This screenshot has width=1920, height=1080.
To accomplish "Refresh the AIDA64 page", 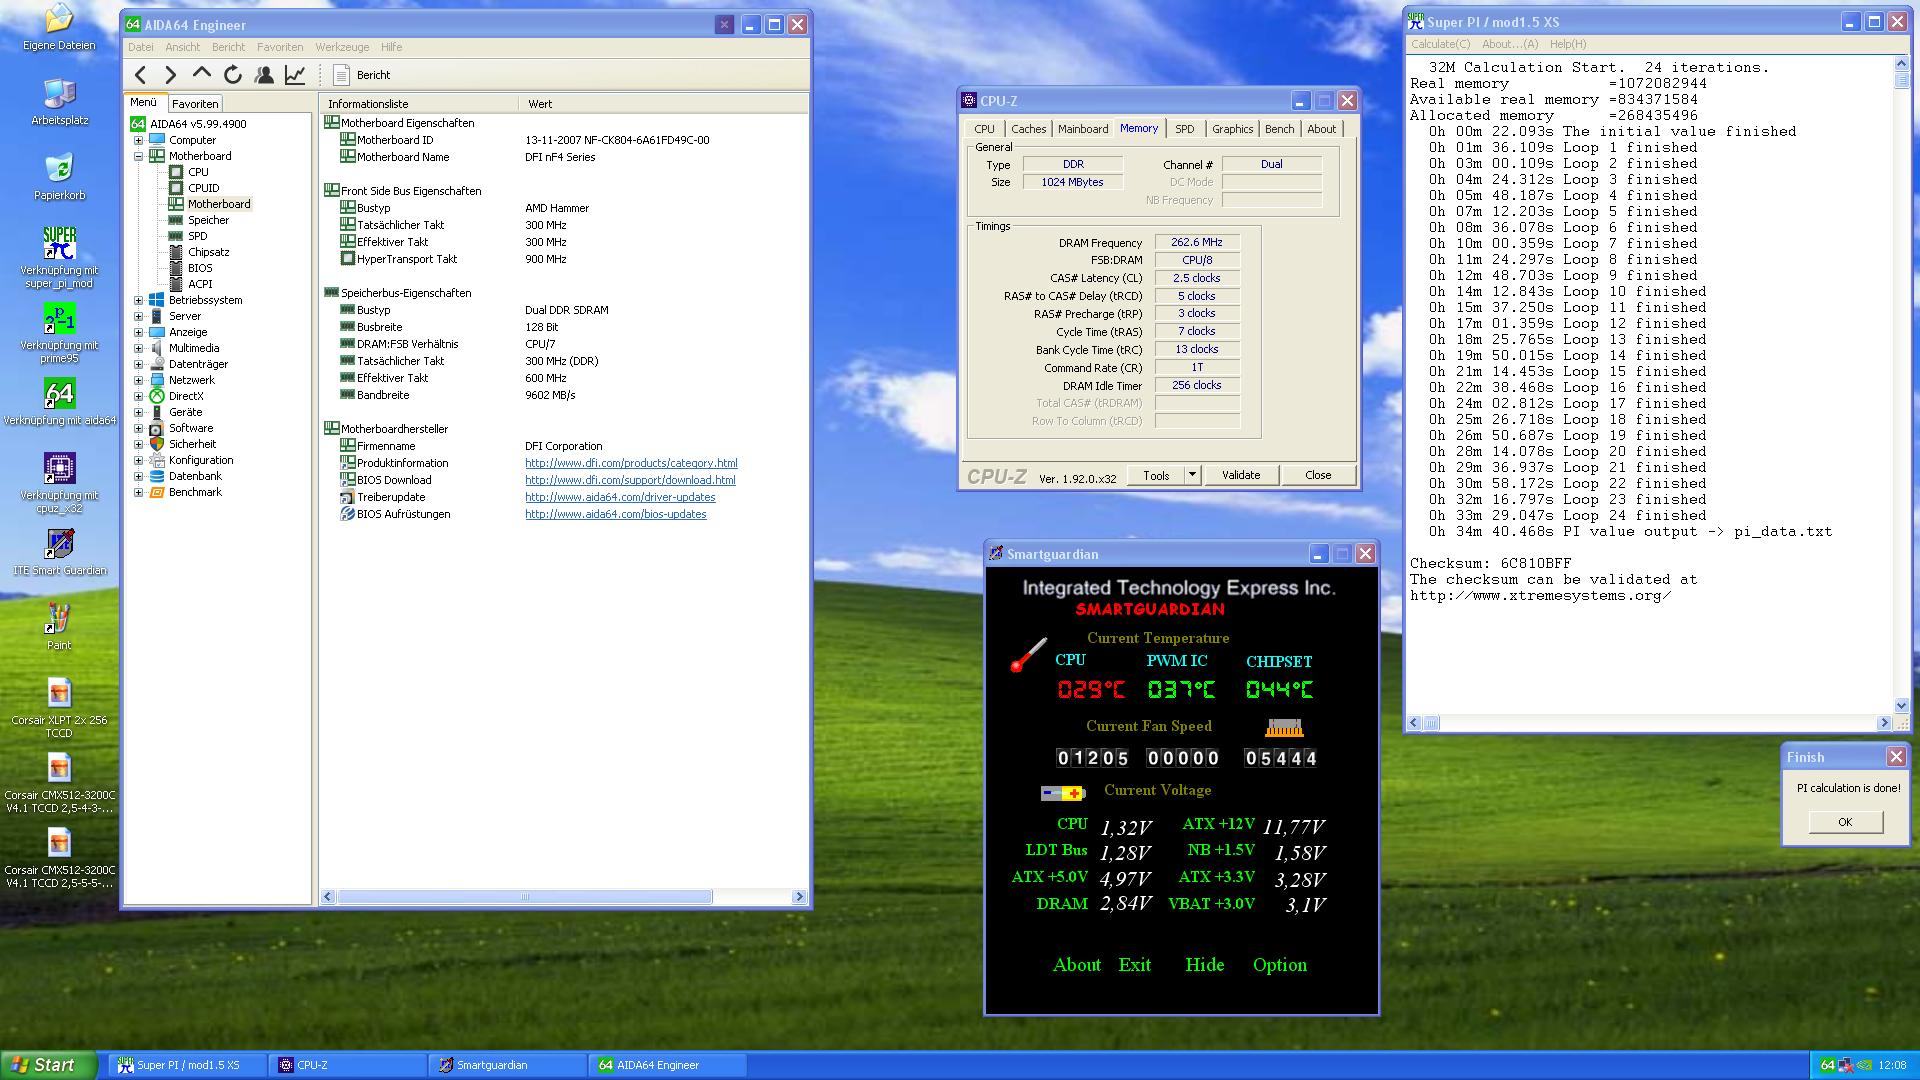I will (233, 75).
